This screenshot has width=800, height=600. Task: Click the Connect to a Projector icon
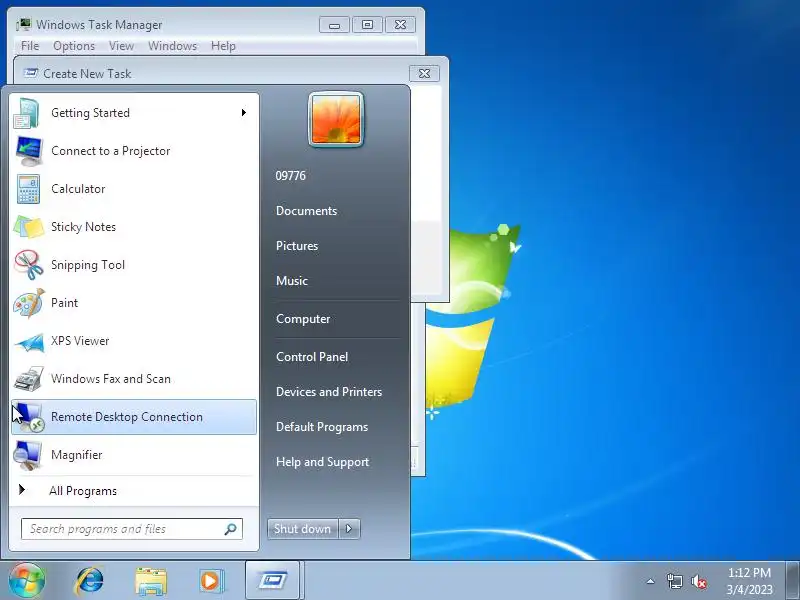coord(29,151)
